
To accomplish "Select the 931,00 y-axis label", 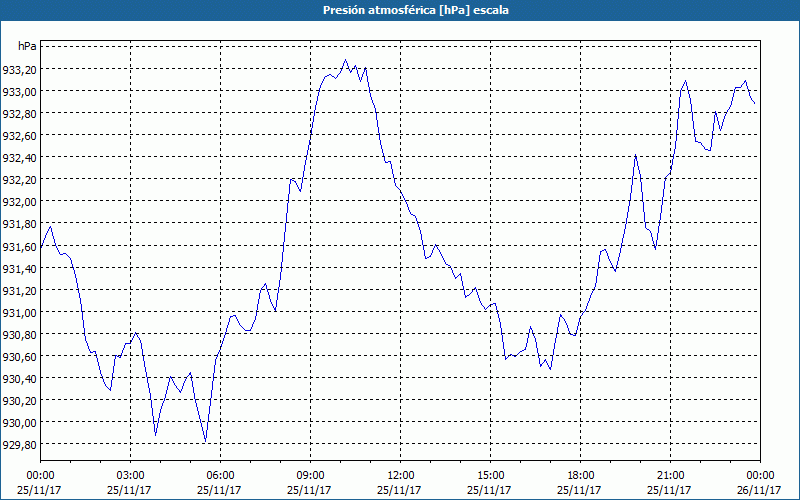I will 19,312.
